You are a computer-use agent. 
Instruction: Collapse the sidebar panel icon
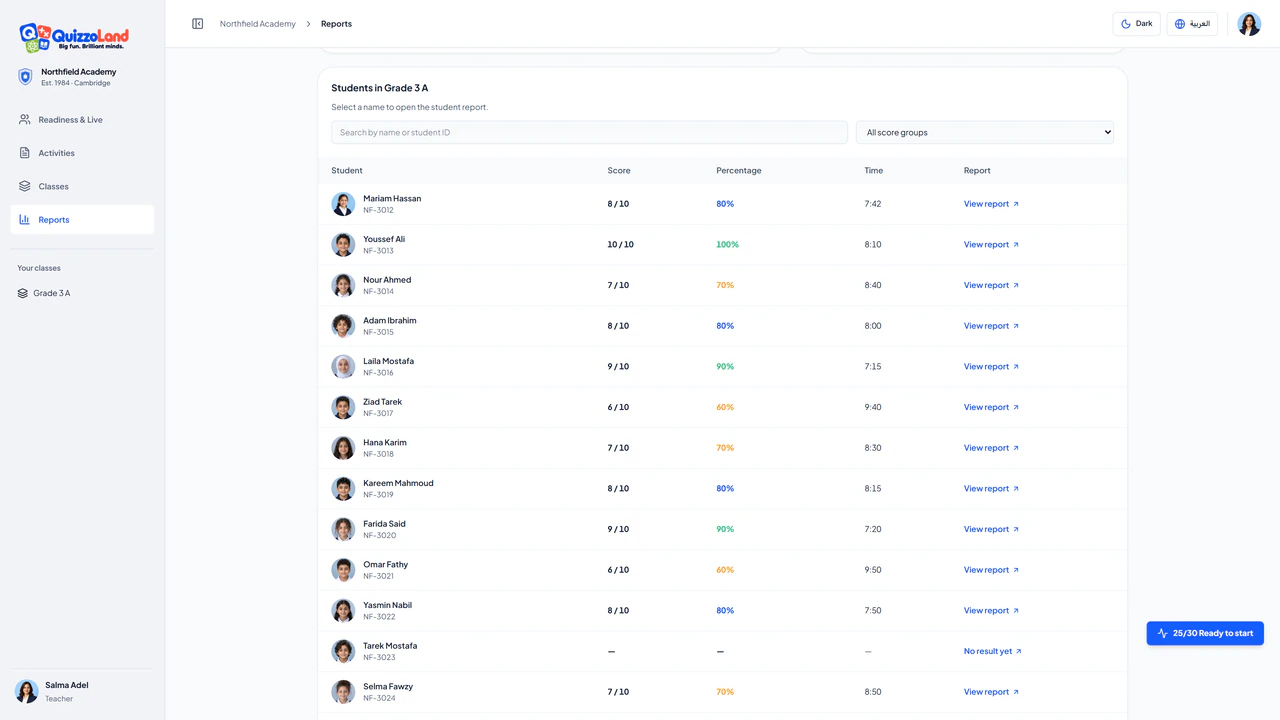click(x=198, y=24)
